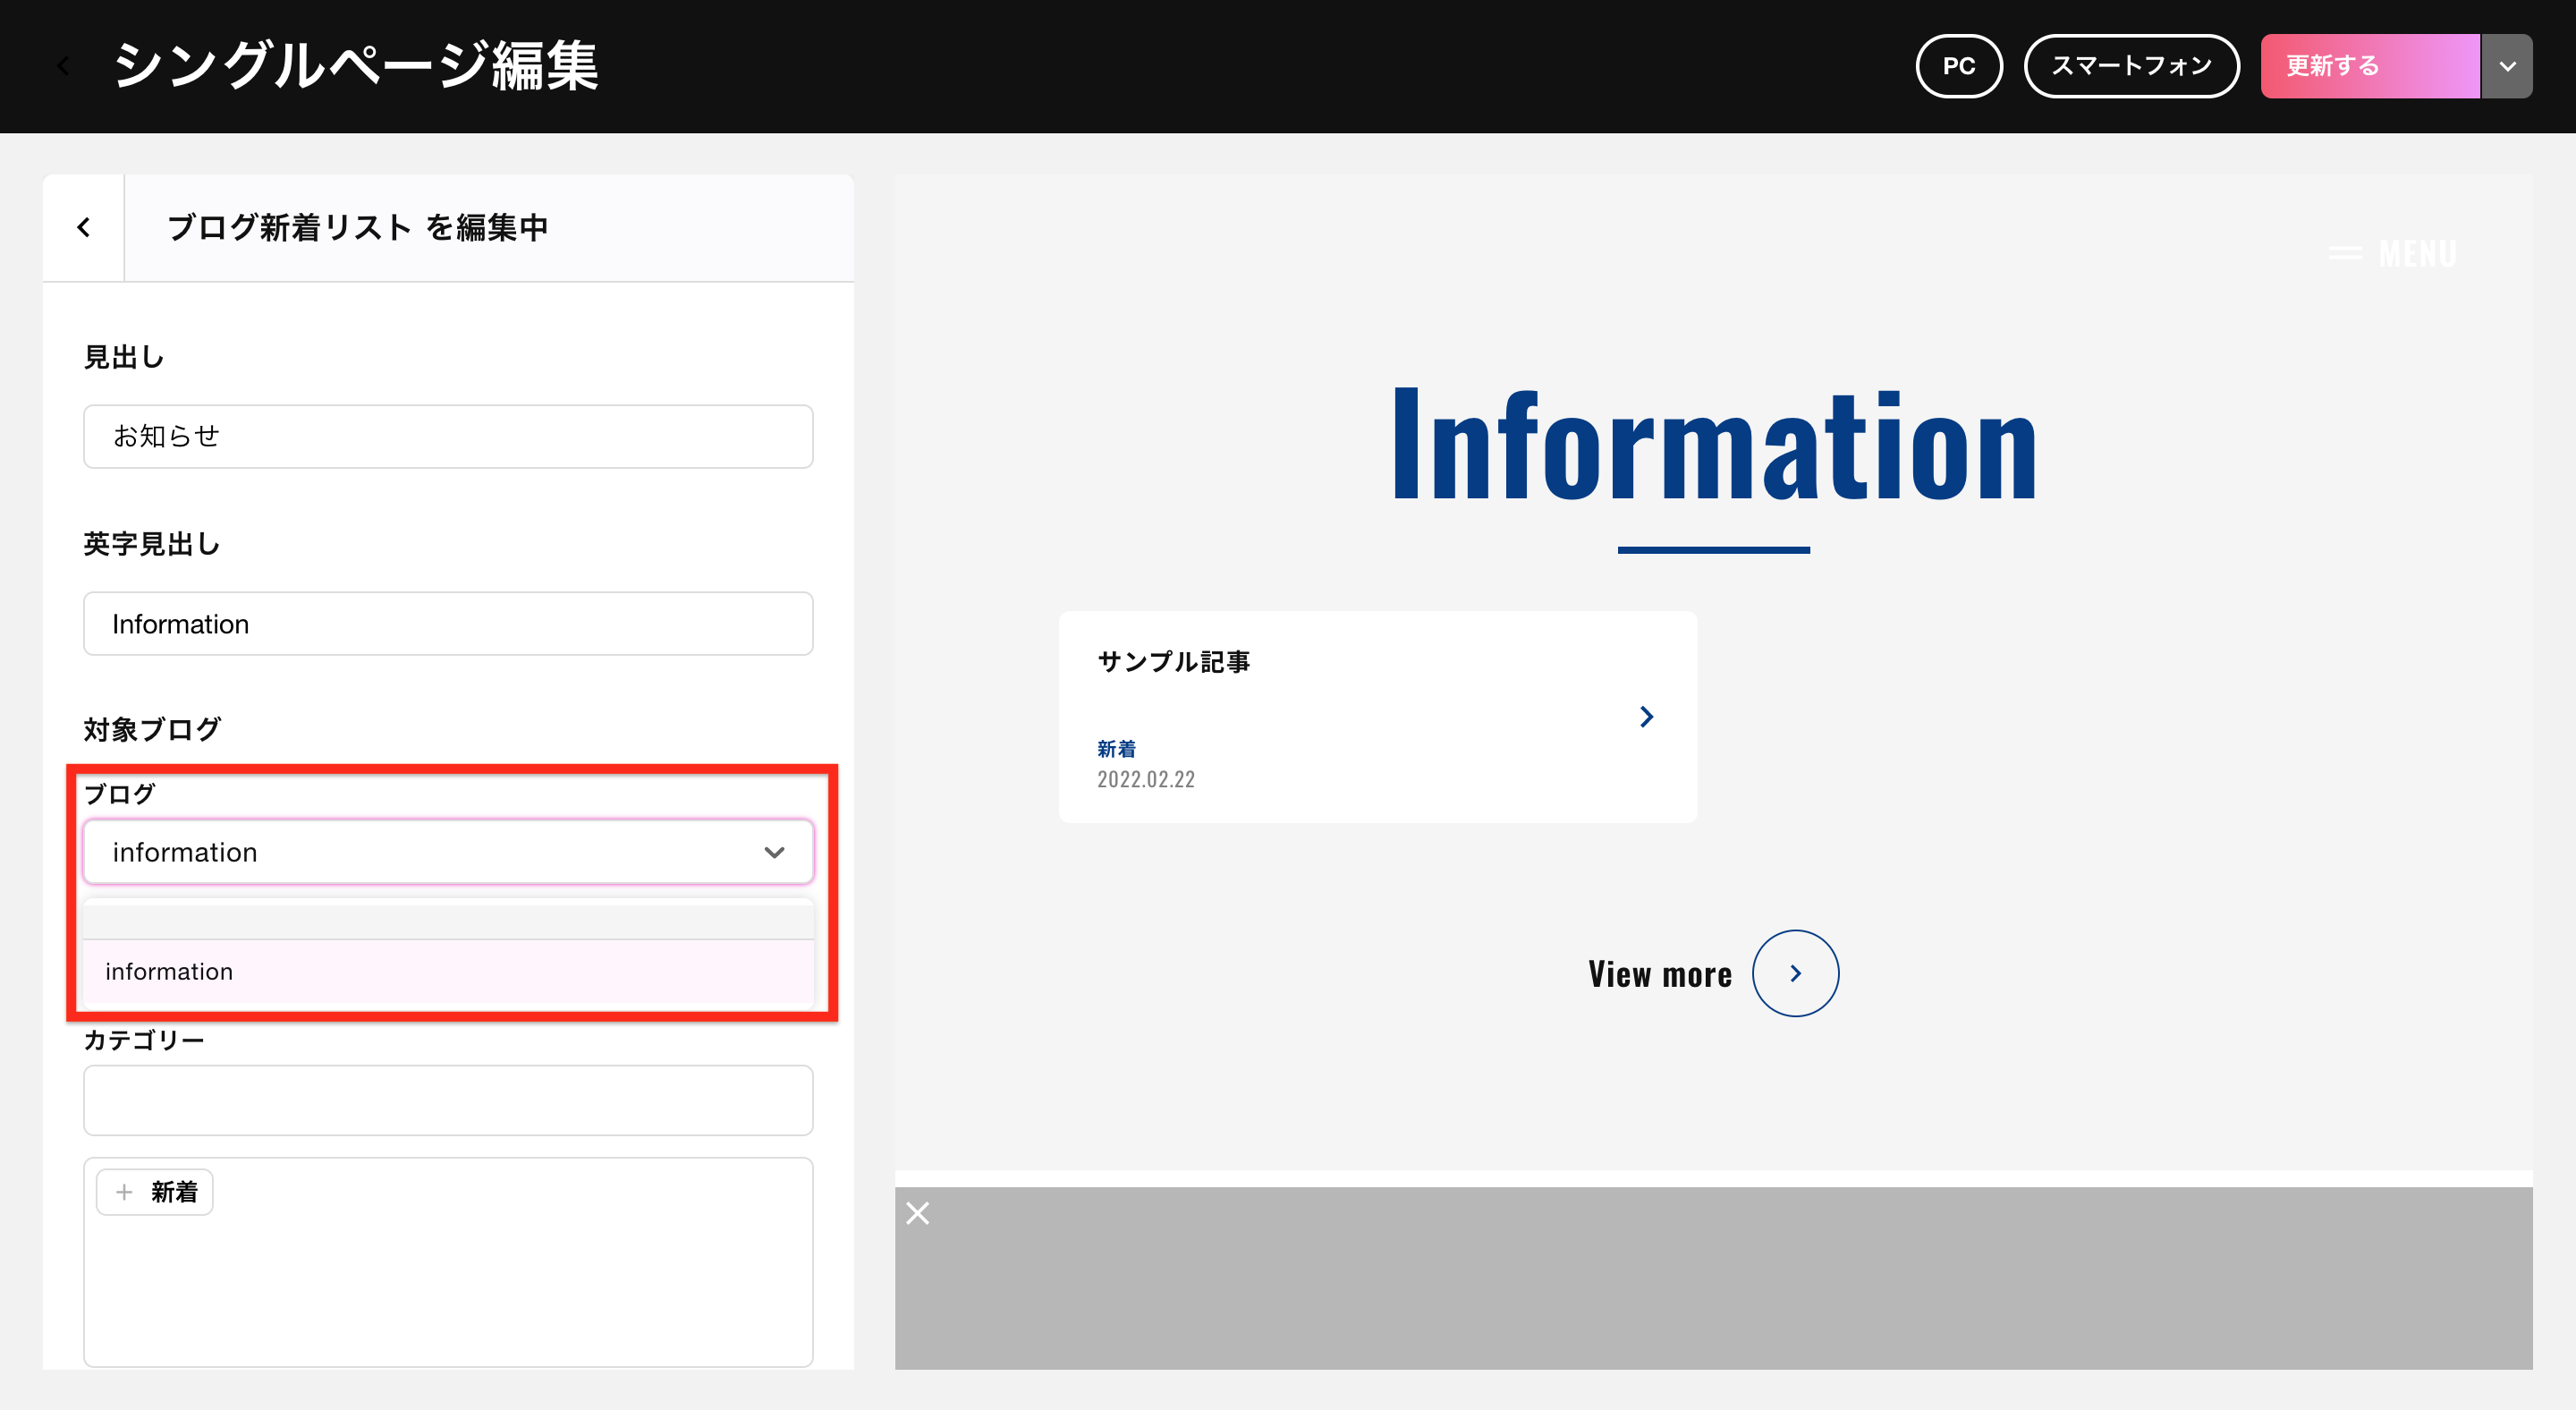Click the カテゴリー input field
This screenshot has width=2576, height=1410.
448,1100
